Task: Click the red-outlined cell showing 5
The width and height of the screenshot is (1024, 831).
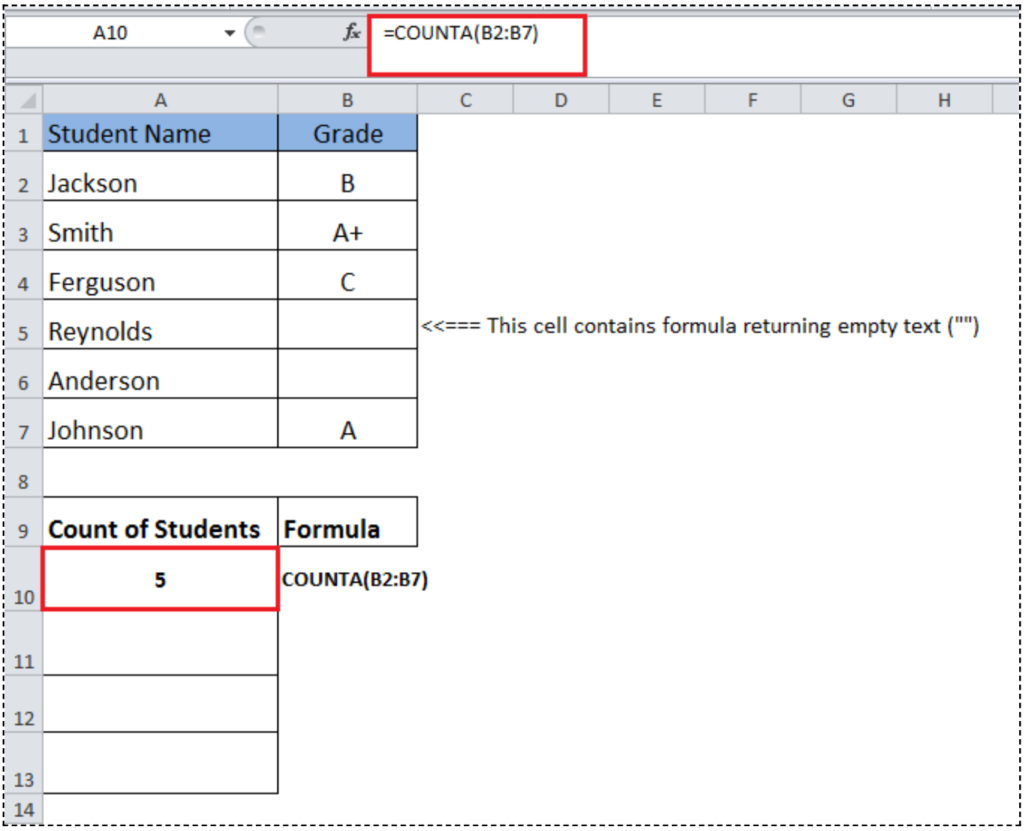Action: point(160,579)
